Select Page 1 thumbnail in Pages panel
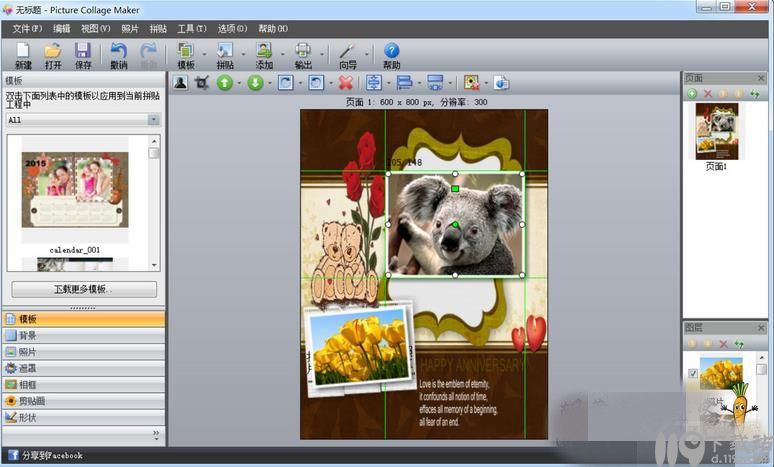Viewport: 774px width, 467px height. [717, 131]
